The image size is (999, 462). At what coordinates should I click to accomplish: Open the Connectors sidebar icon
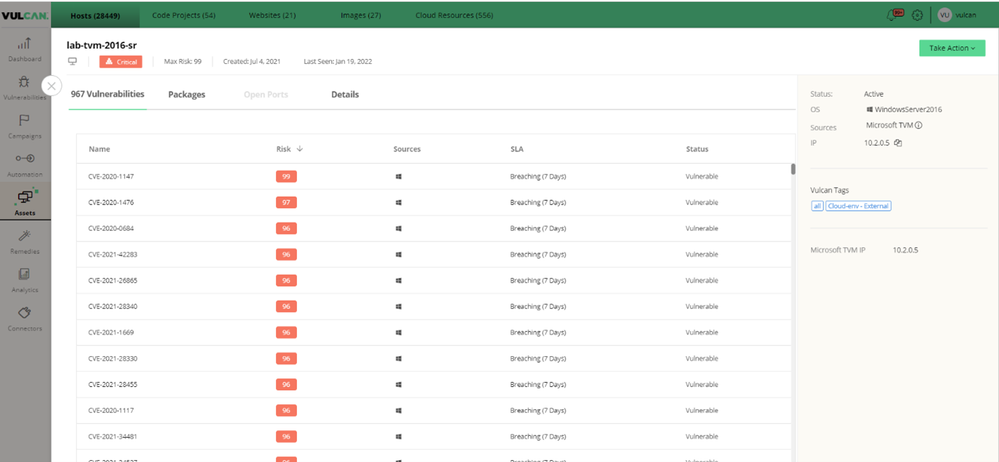tap(25, 313)
